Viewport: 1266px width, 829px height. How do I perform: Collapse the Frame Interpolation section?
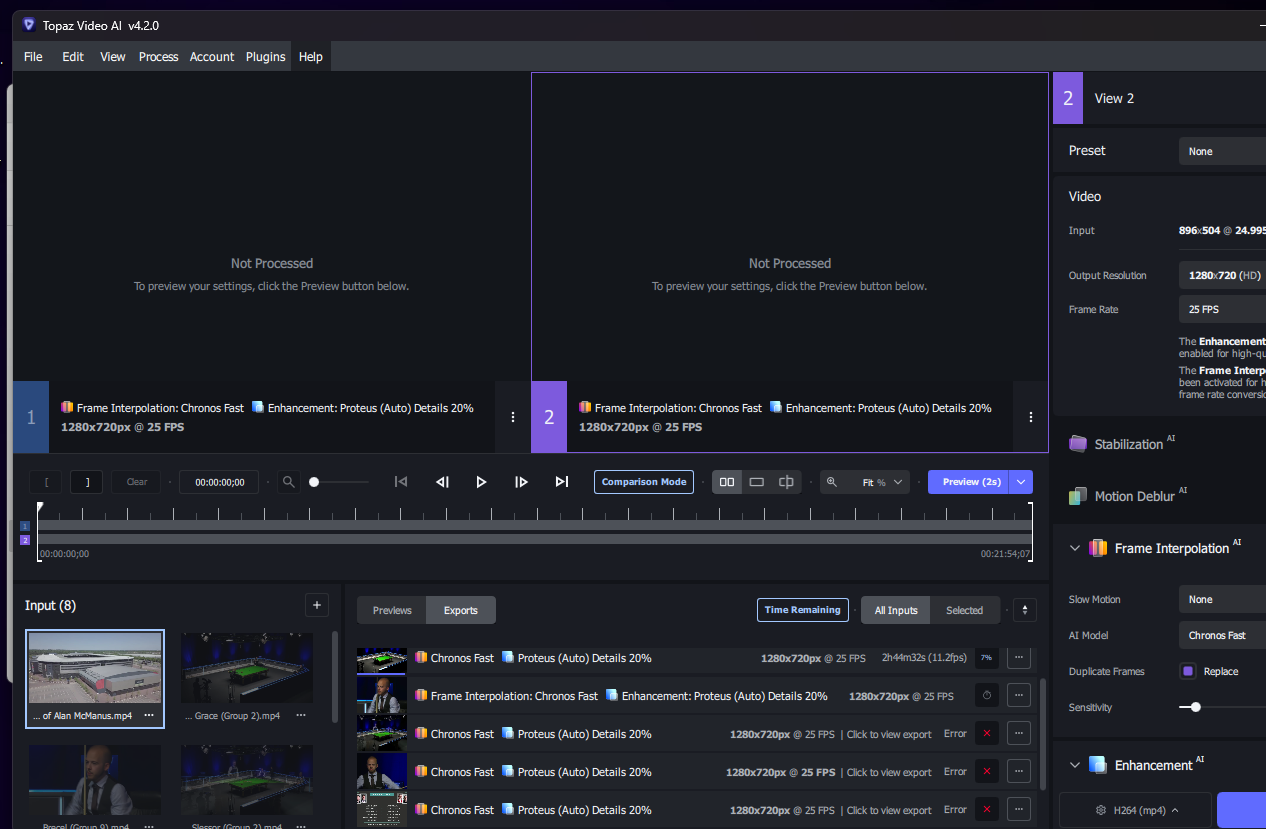pos(1075,547)
